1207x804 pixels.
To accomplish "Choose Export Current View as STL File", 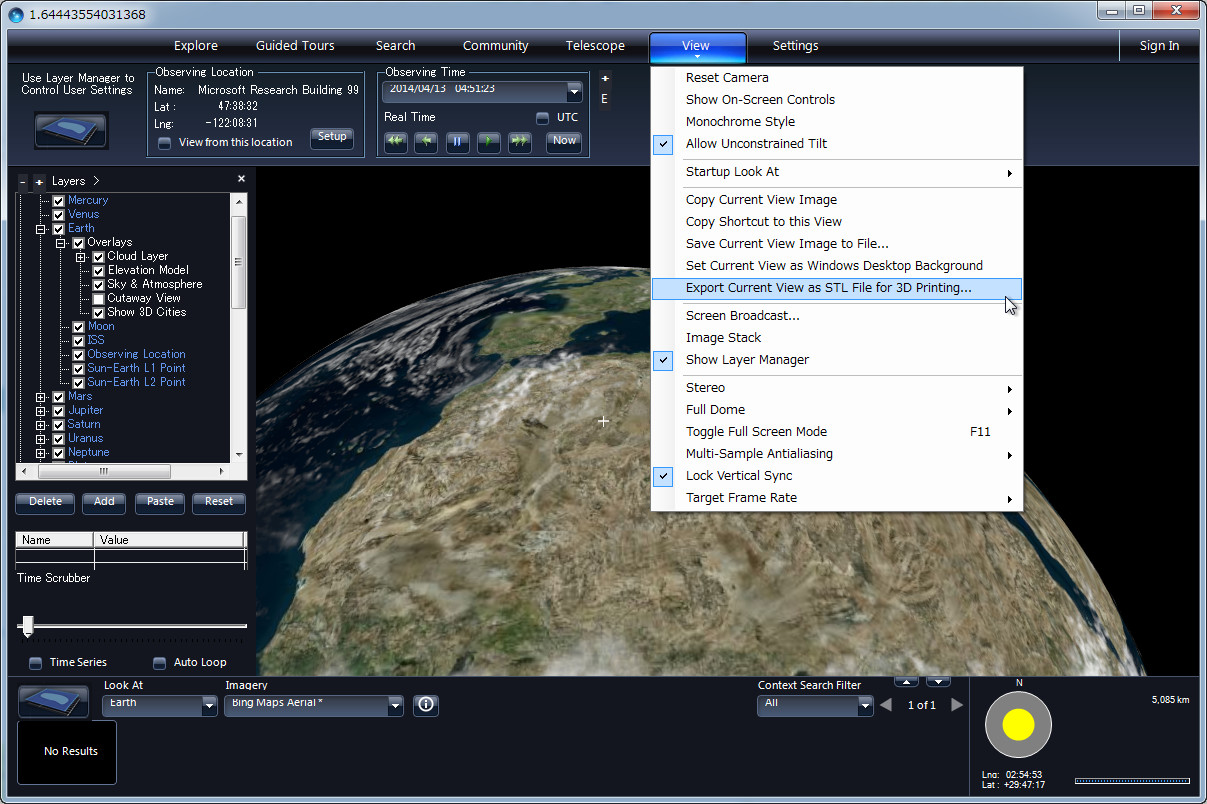I will point(828,288).
